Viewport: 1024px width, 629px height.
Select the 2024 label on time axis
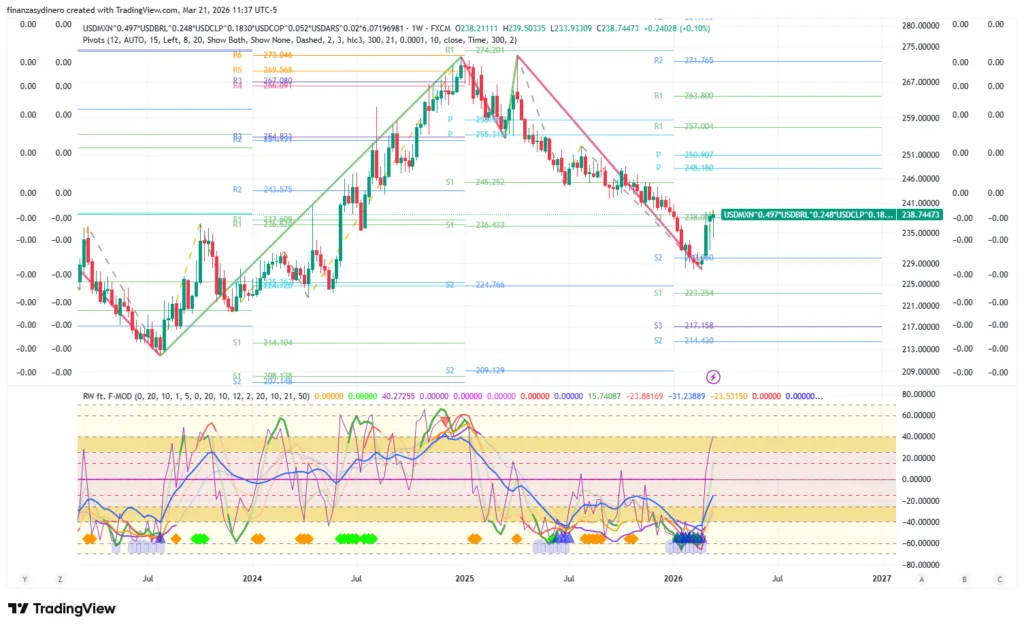pyautogui.click(x=251, y=579)
